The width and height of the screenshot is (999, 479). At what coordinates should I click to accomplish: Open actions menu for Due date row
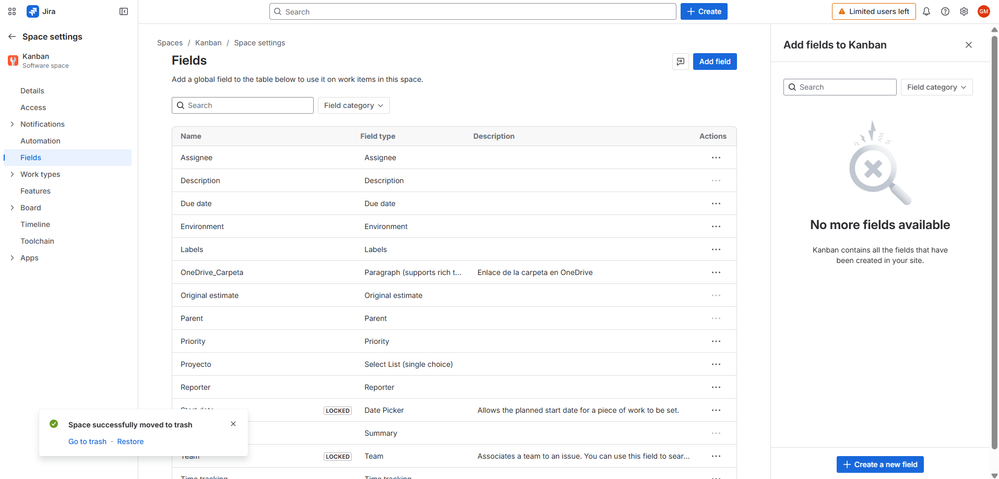(716, 203)
